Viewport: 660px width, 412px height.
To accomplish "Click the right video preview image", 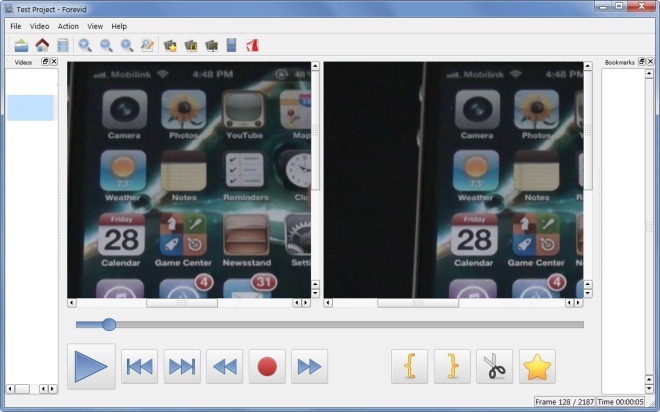I will [x=453, y=180].
